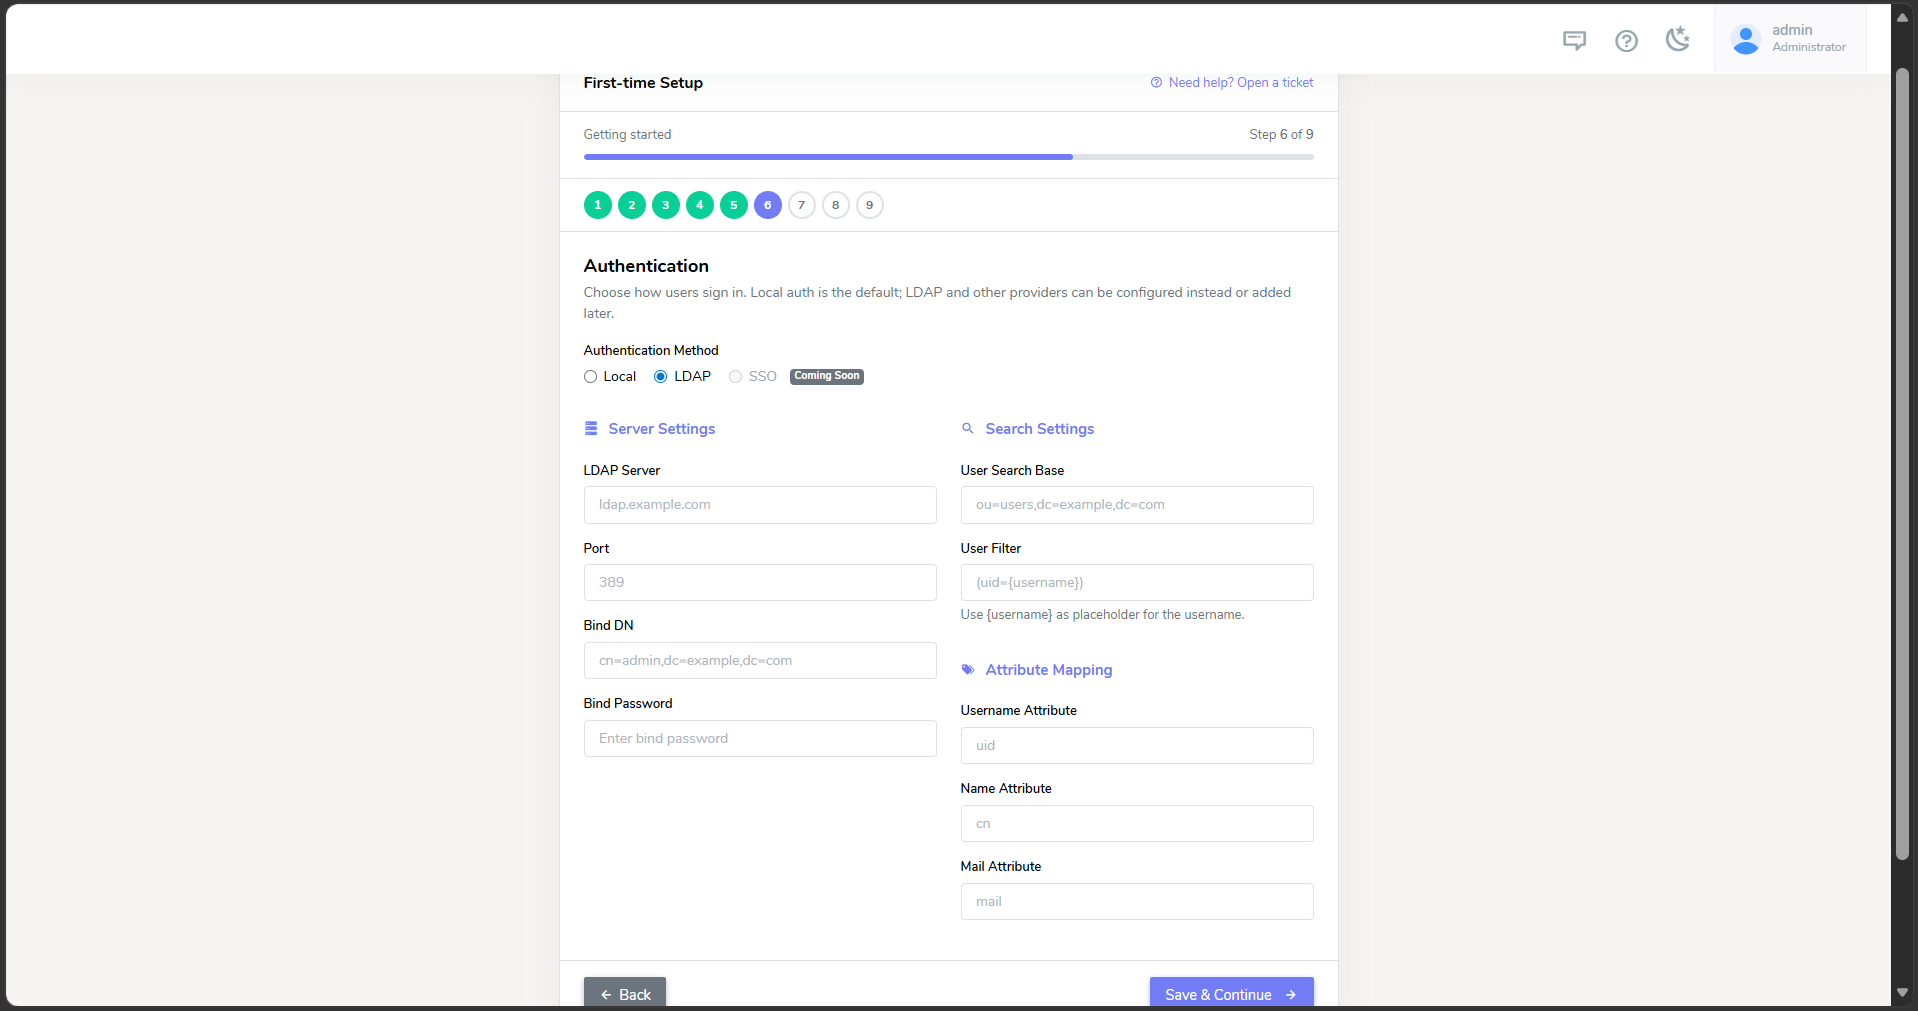Click the setup progress bar
This screenshot has width=1918, height=1011.
(948, 157)
